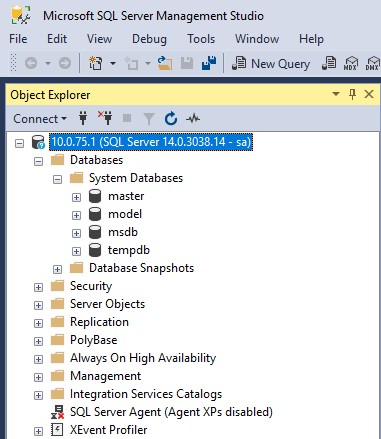
Task: Open the Tools menu
Action: pyautogui.click(x=201, y=39)
